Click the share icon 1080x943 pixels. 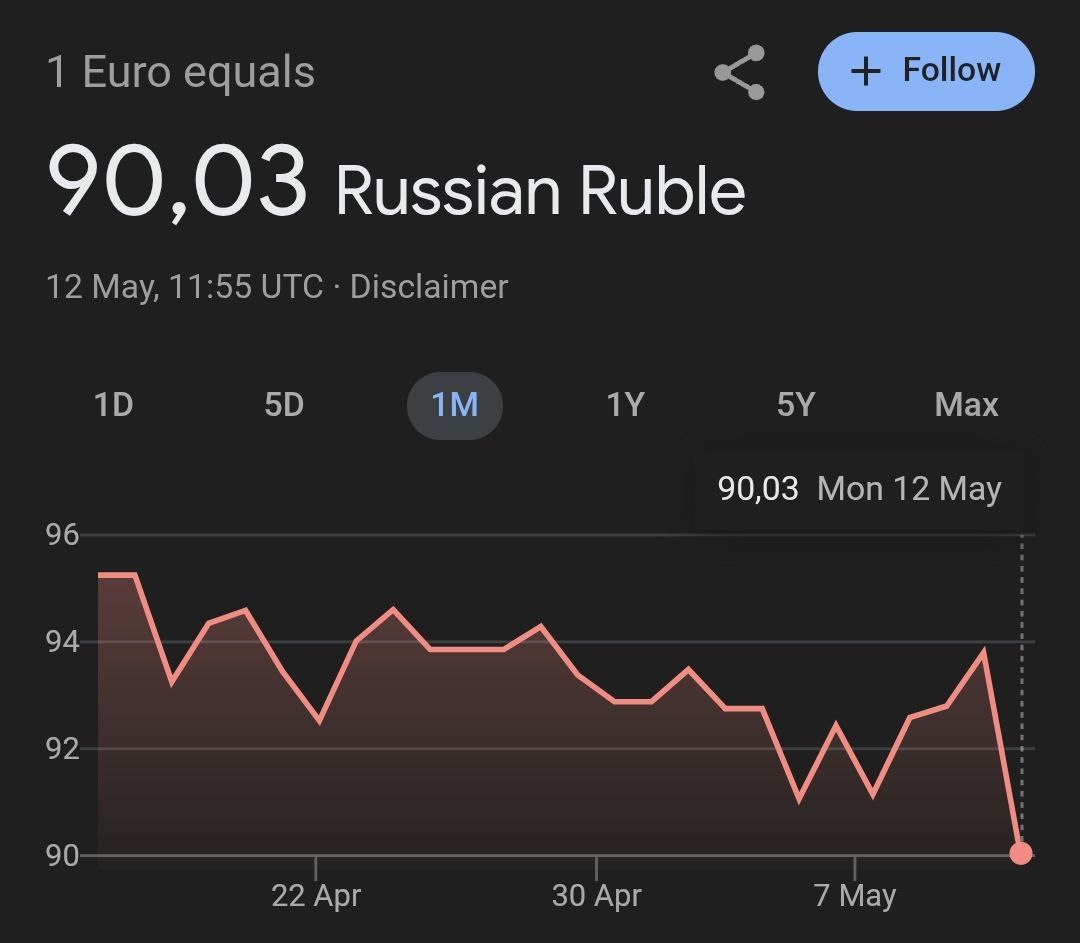pos(739,72)
